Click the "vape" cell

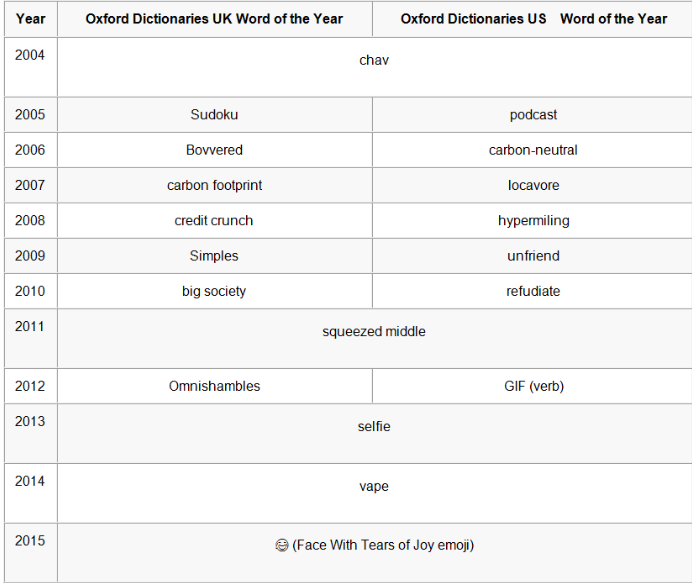373,487
